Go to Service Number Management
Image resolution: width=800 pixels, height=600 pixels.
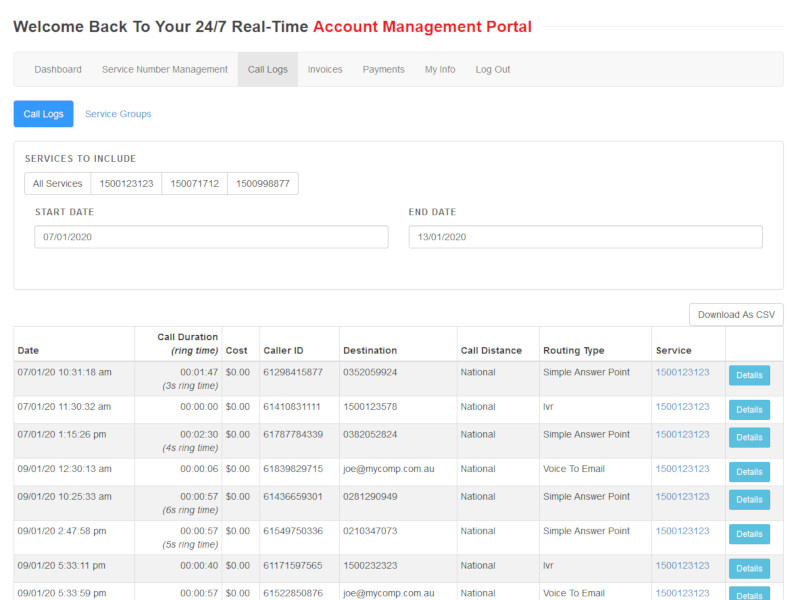pos(165,70)
